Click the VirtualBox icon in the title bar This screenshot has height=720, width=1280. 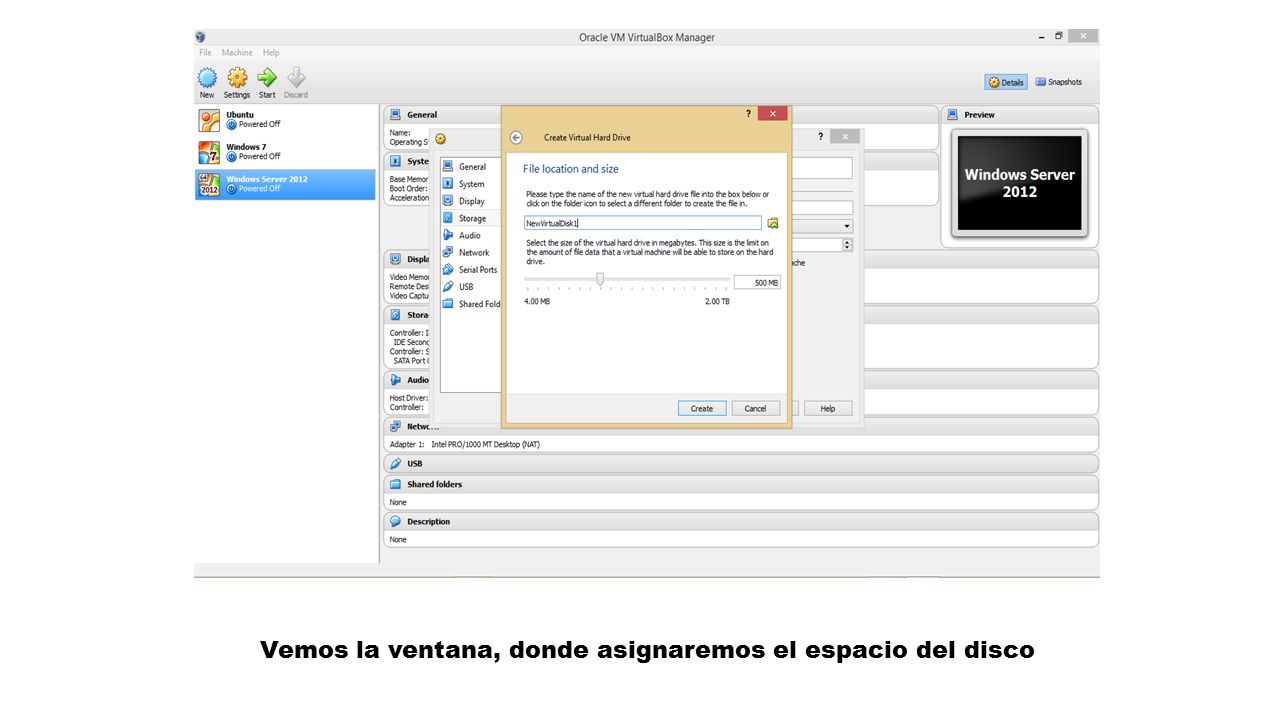pos(201,37)
